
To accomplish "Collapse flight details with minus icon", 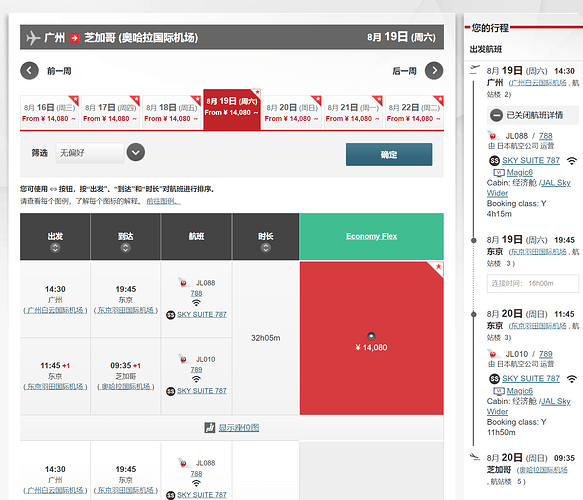I will coord(496,115).
